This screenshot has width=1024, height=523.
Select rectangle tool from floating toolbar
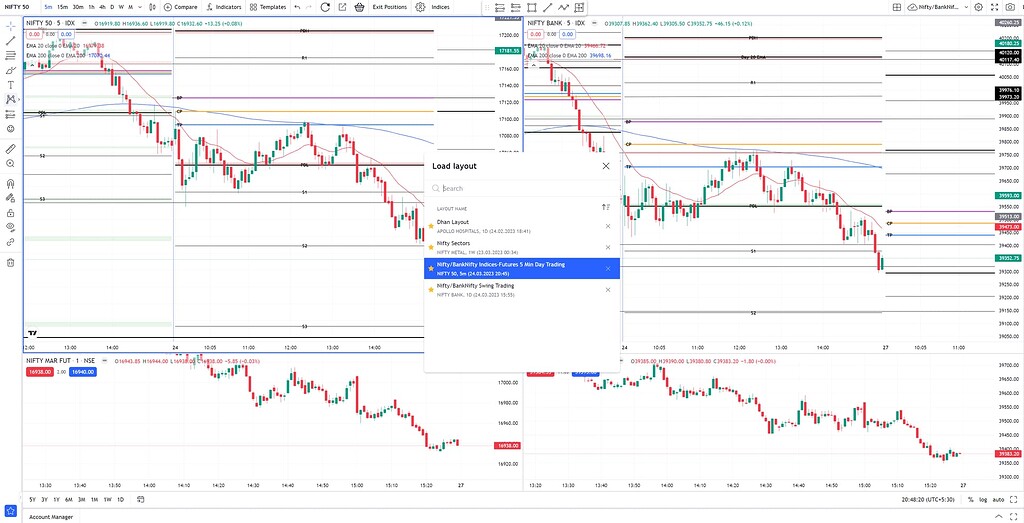point(532,8)
